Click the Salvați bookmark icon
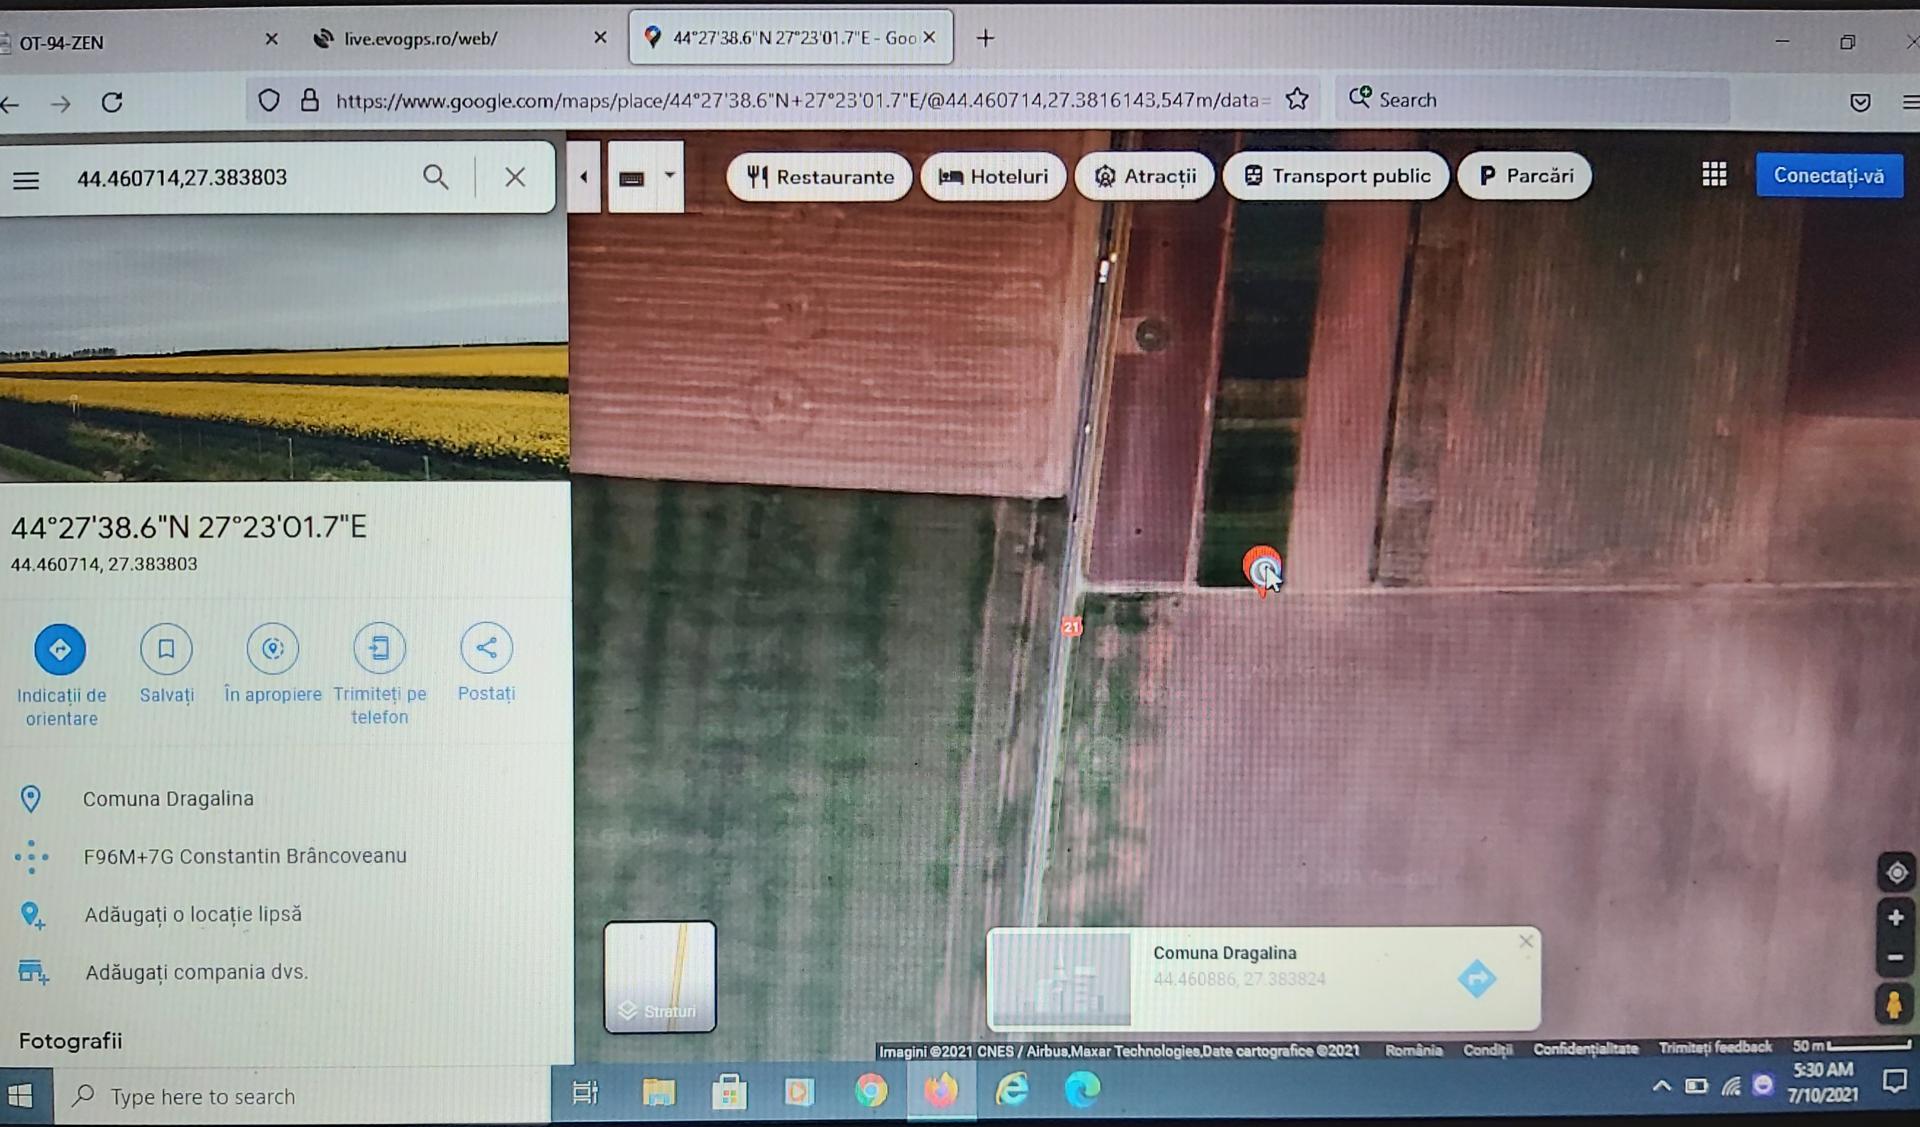The width and height of the screenshot is (1920, 1127). 166,649
